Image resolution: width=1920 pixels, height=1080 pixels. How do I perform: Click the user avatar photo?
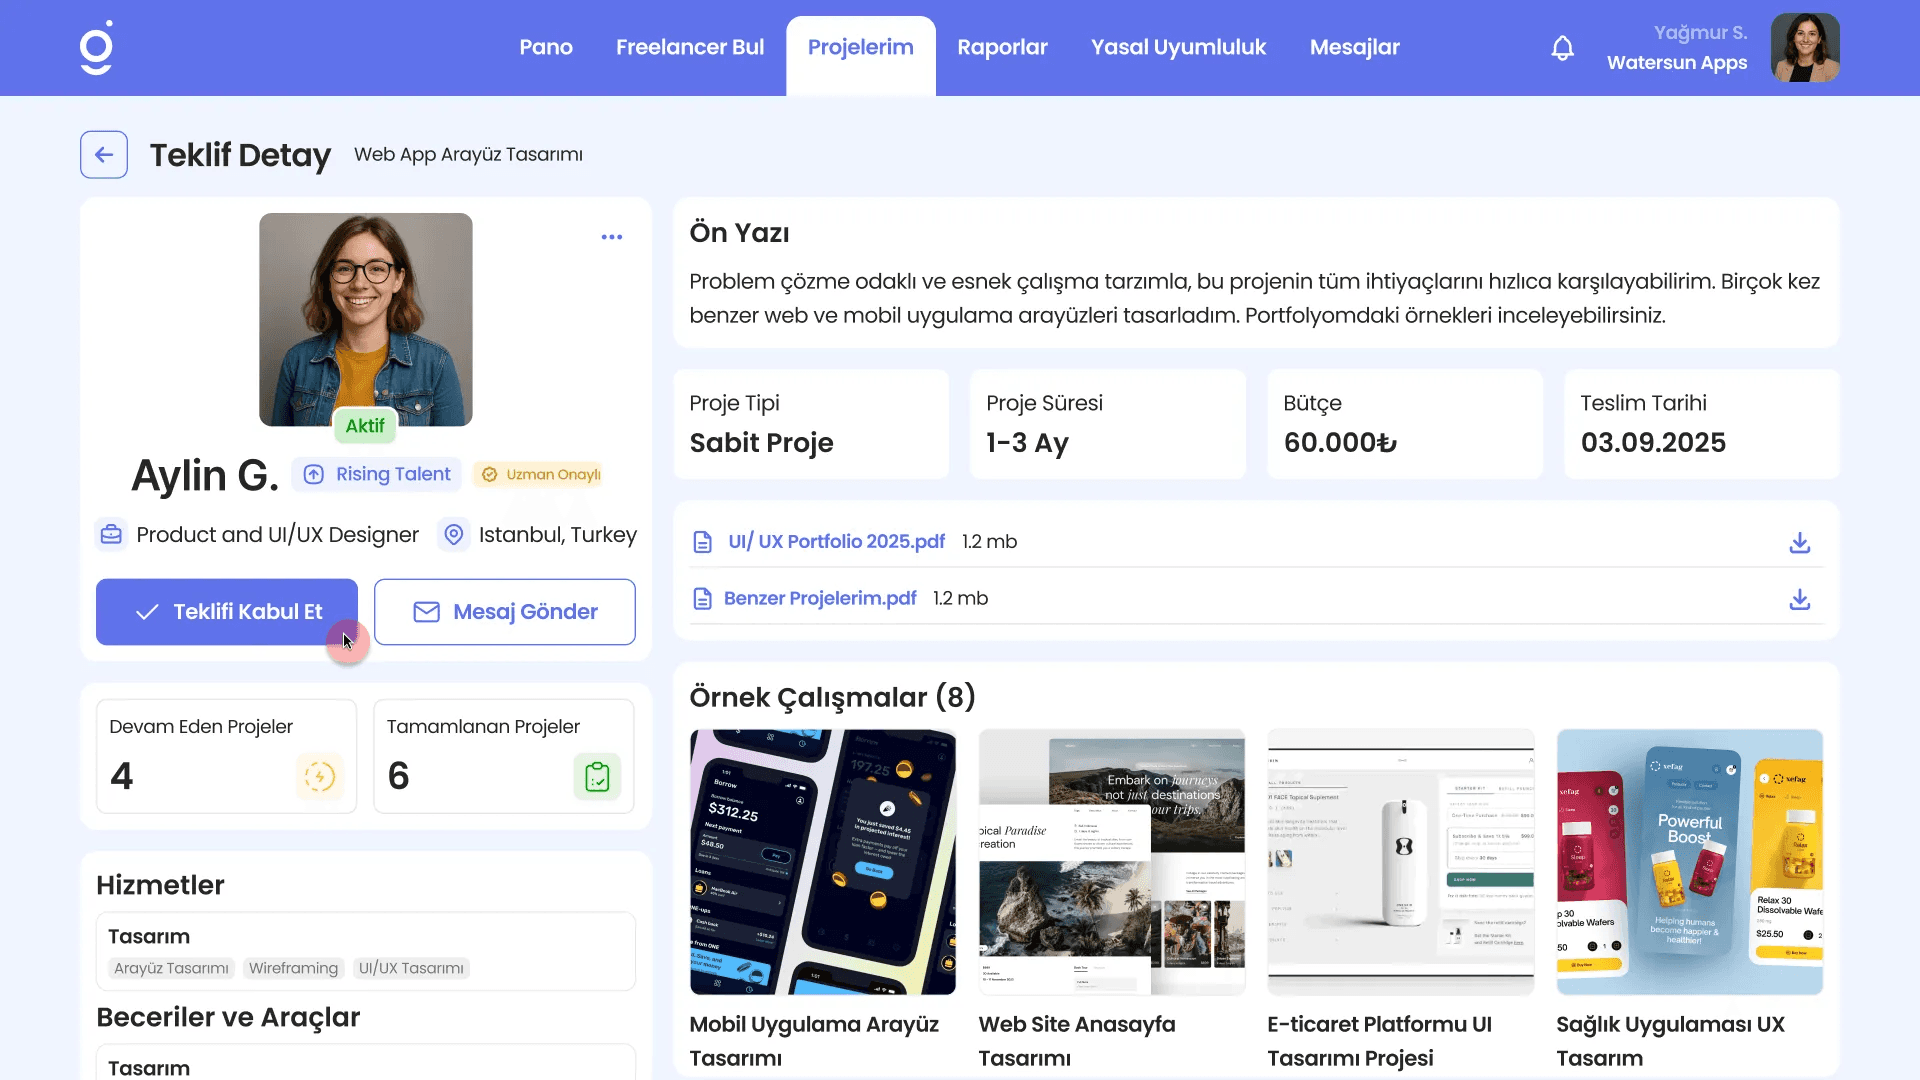1804,48
